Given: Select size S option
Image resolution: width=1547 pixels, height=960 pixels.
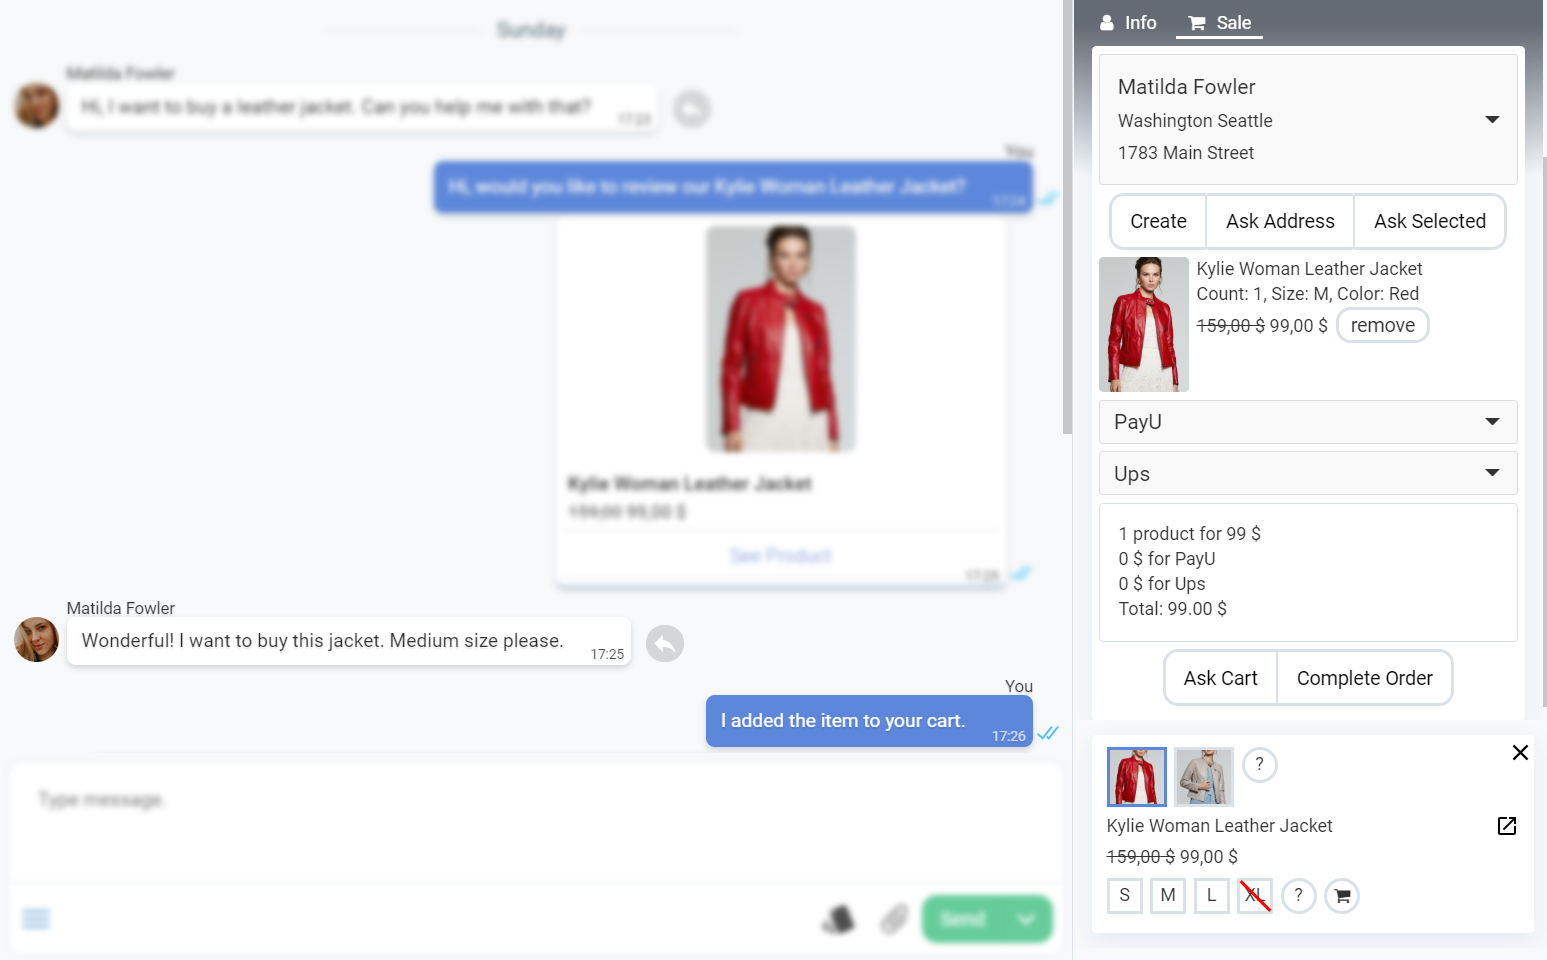Looking at the screenshot, I should tap(1124, 895).
